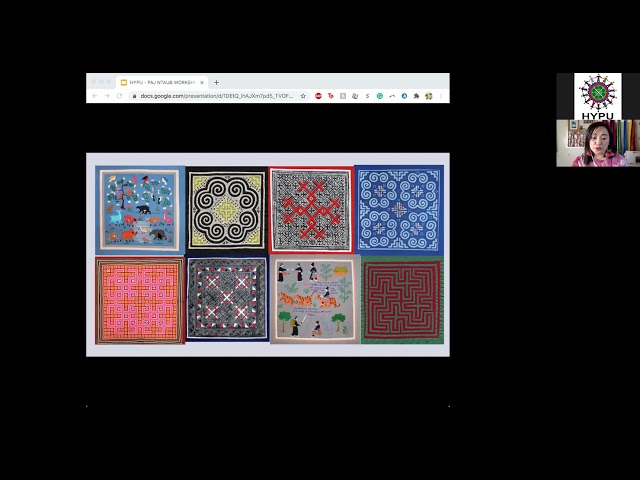
Task: Select the presenter's webcam video tile
Action: [598, 143]
